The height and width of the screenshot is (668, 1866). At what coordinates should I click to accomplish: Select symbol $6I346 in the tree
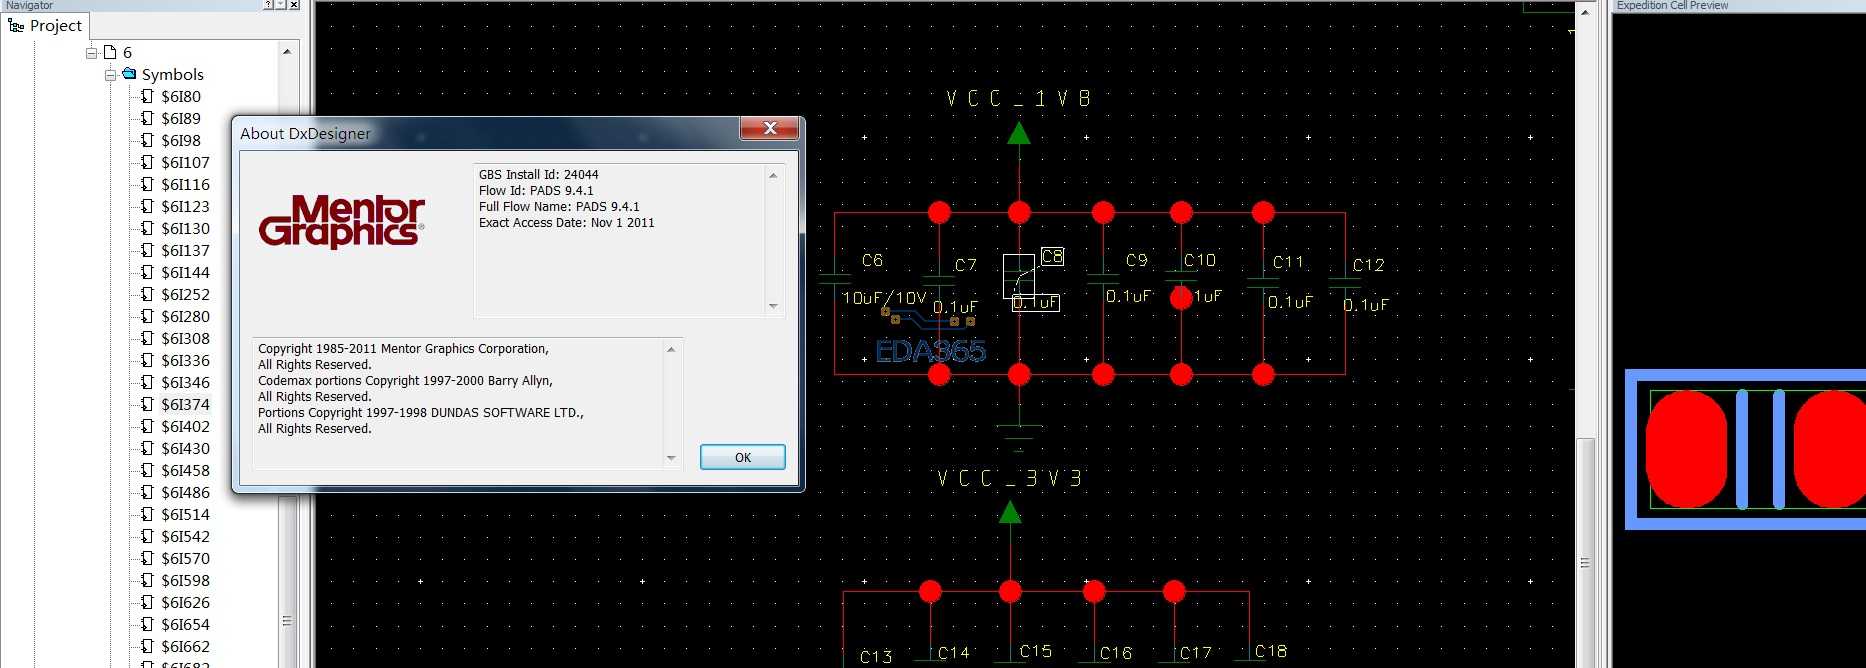(185, 383)
